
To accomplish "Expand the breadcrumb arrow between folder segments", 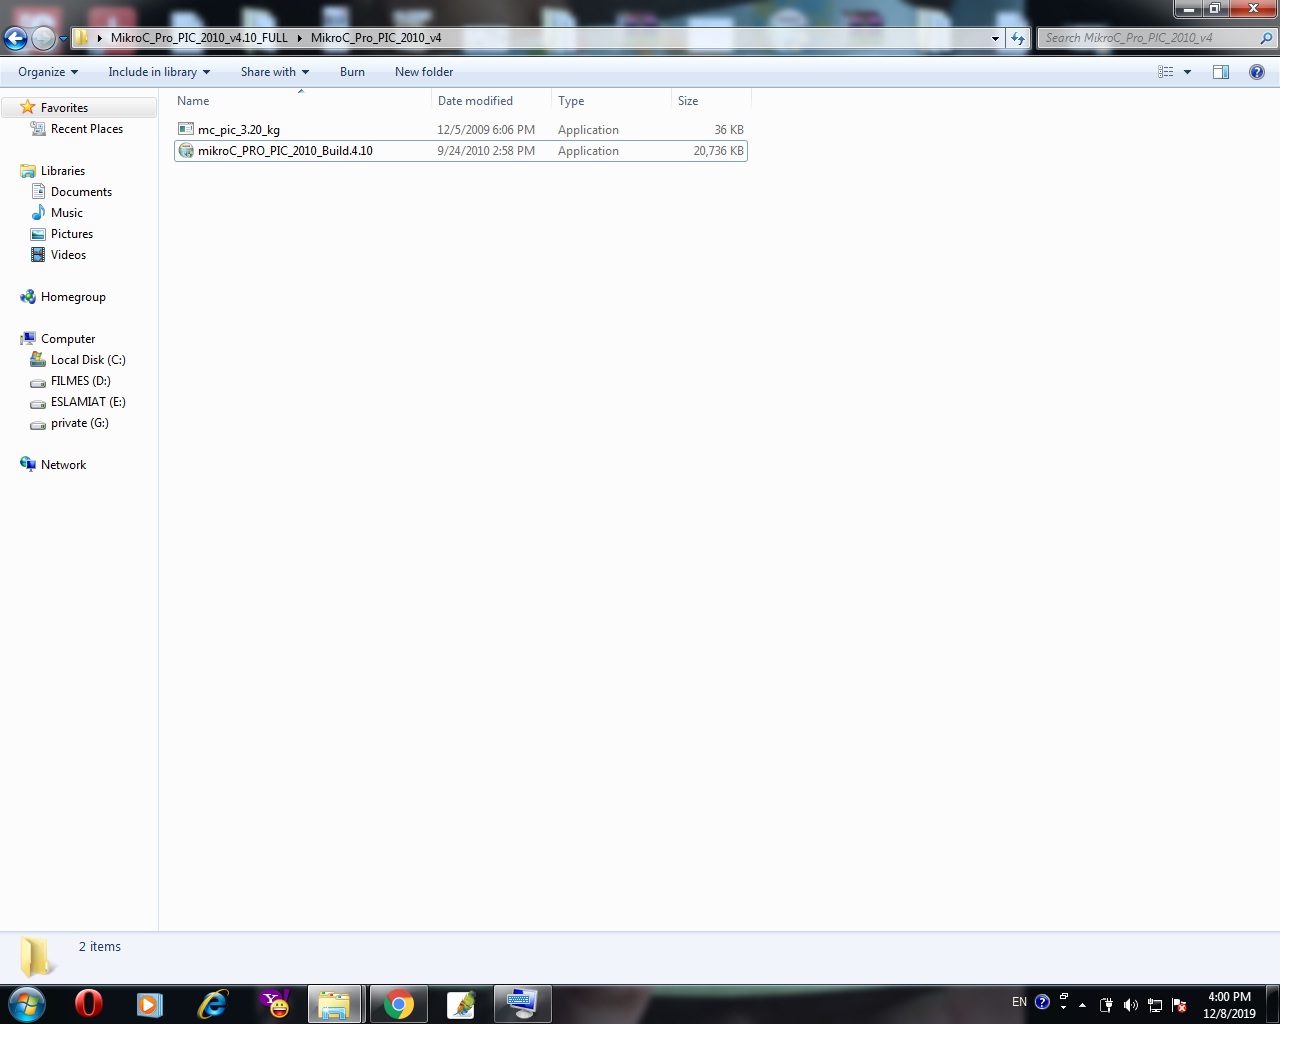I will pos(299,38).
